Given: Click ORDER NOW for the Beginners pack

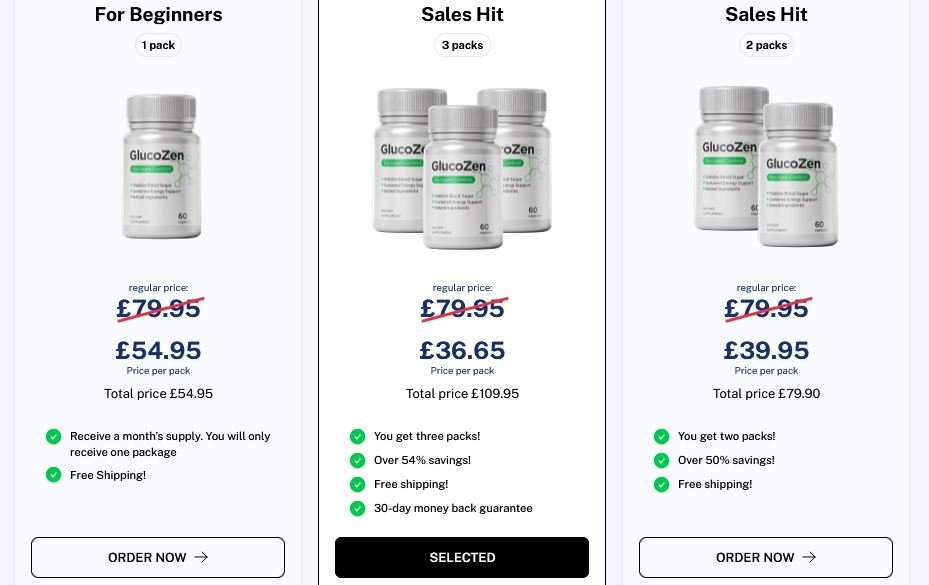Looking at the screenshot, I should tap(157, 557).
